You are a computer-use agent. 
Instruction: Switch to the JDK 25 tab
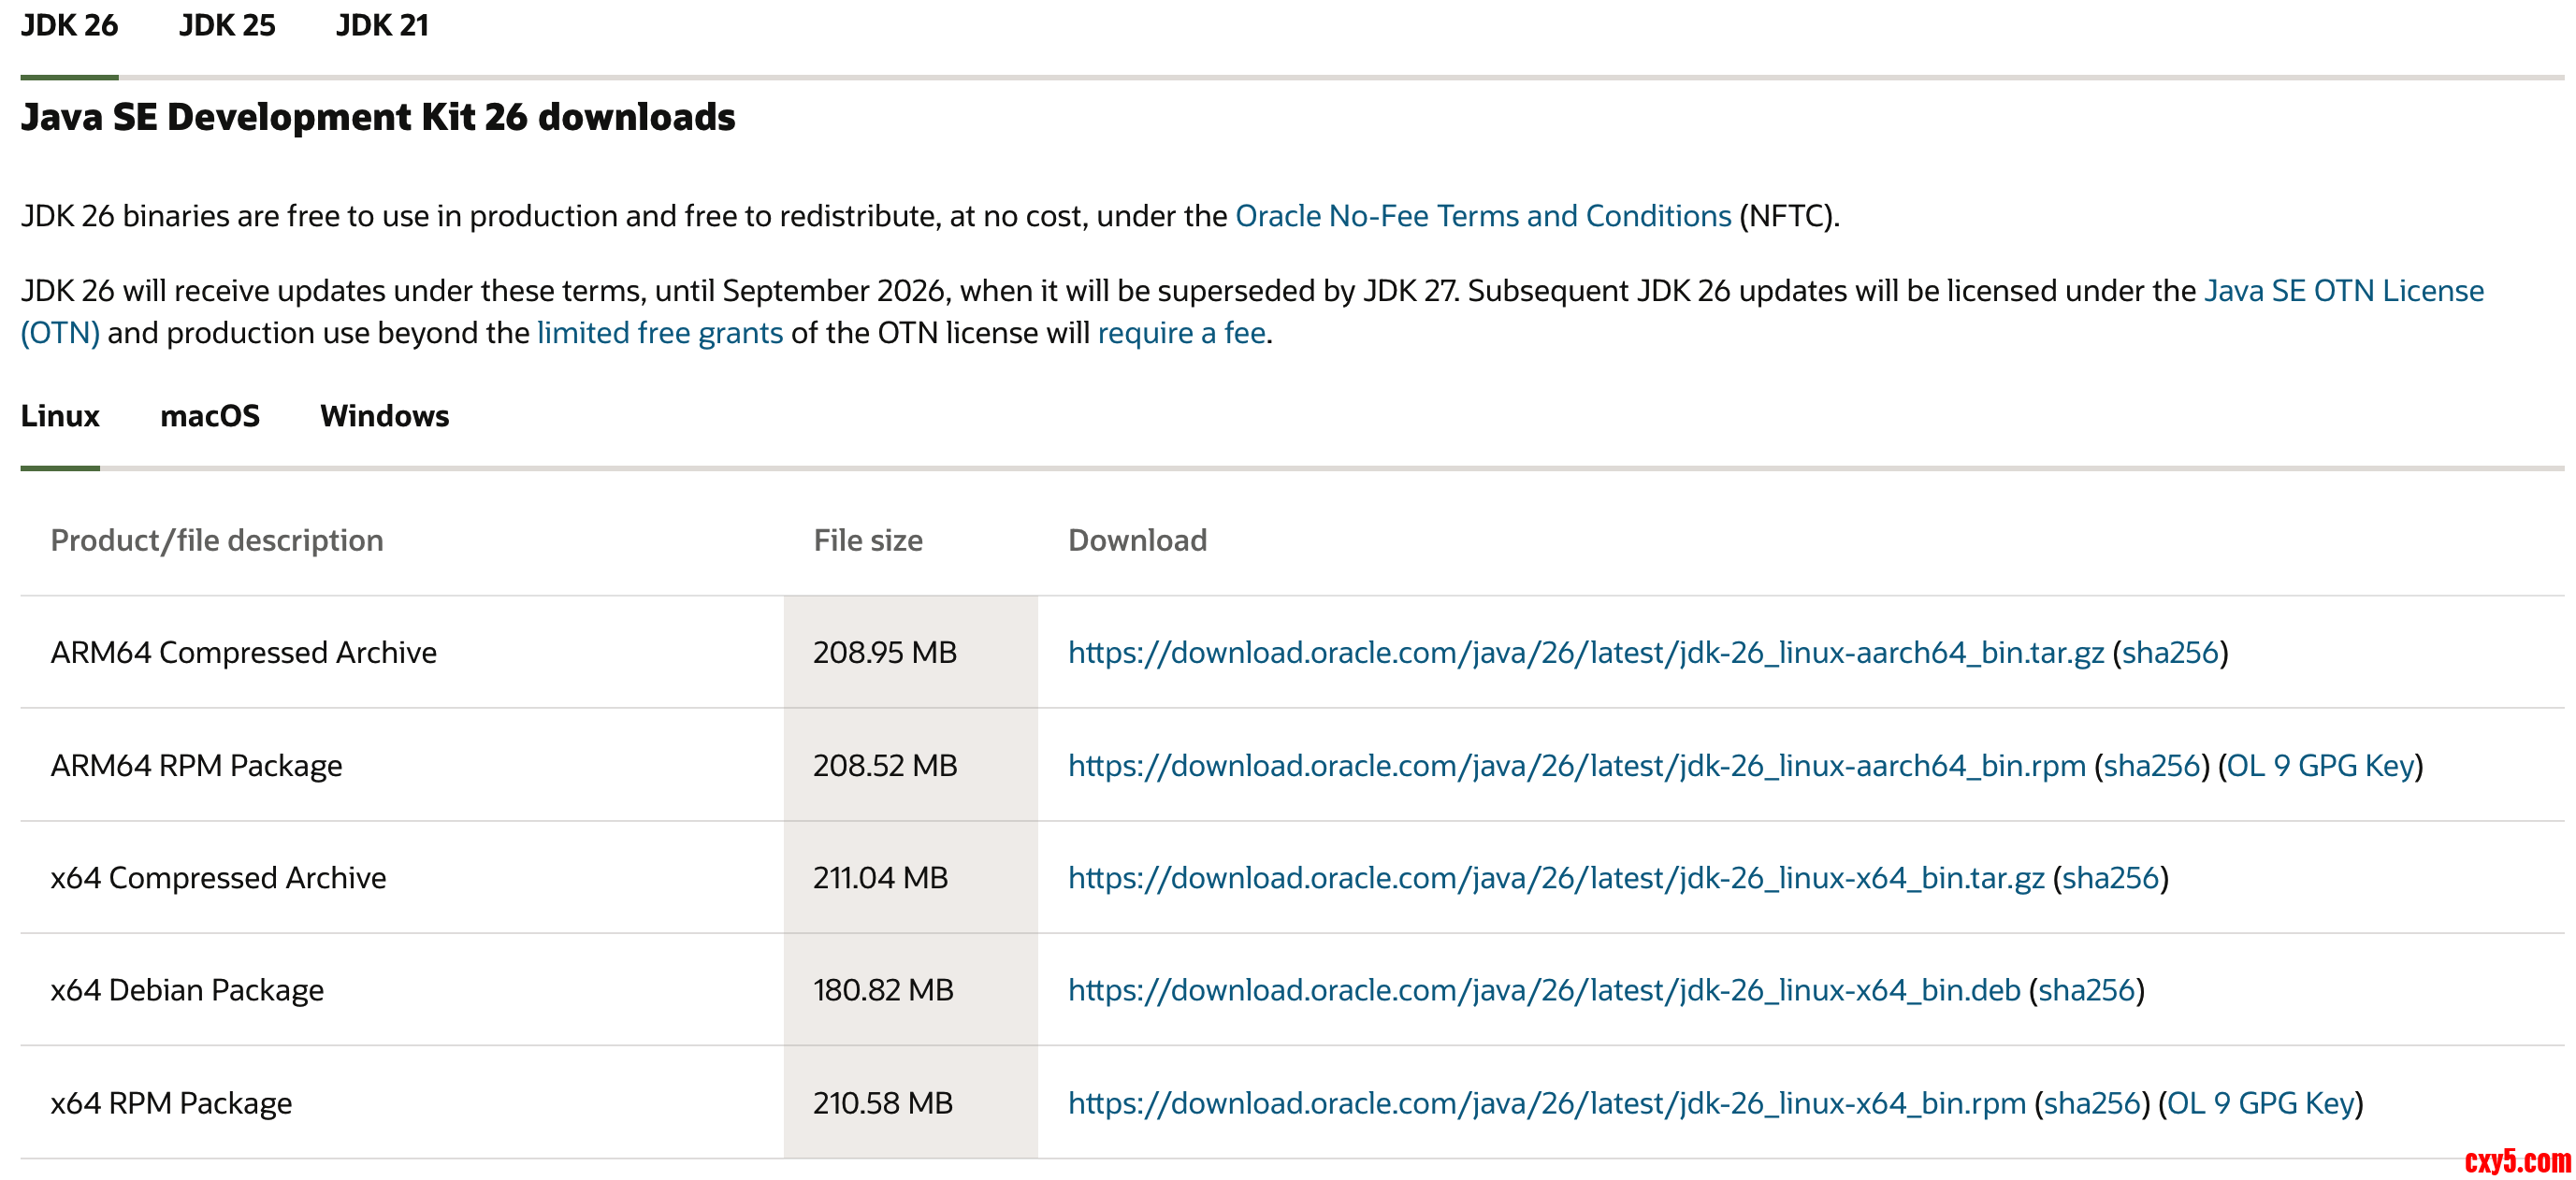(227, 25)
